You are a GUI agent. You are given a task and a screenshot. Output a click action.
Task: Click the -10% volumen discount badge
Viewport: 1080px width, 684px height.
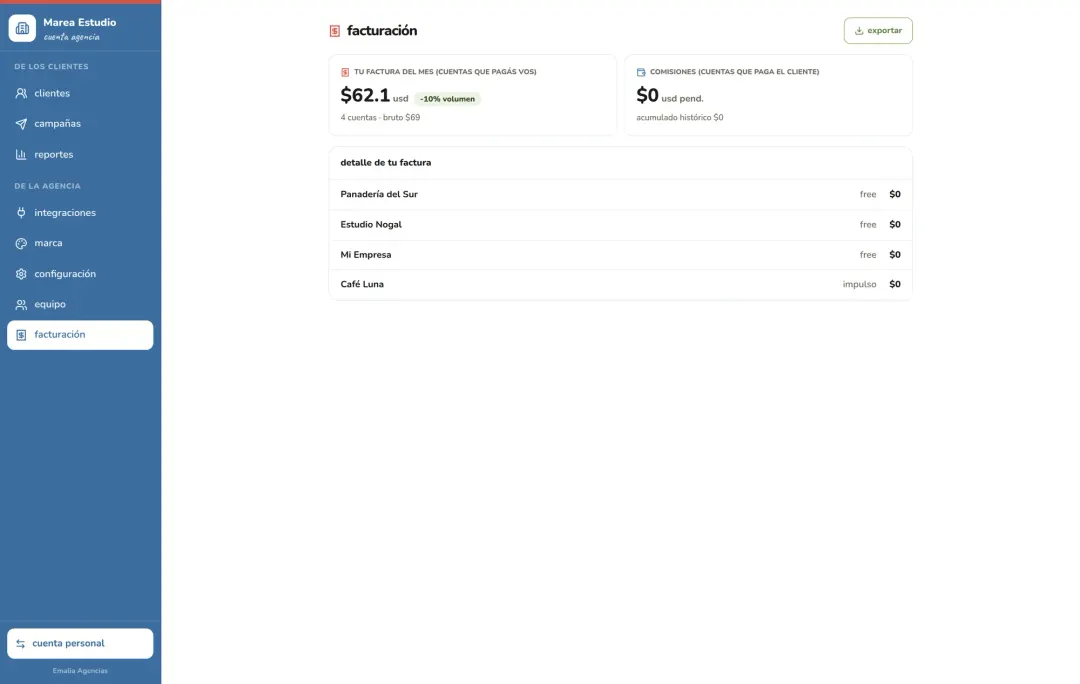tap(448, 99)
